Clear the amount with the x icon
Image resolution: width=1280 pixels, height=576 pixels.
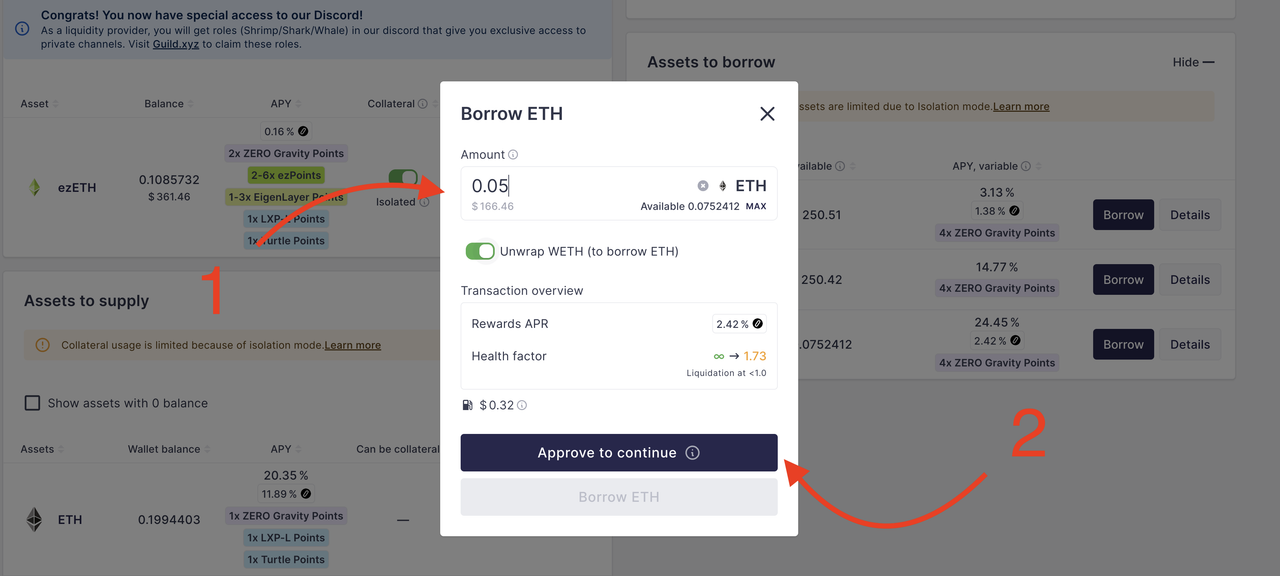click(x=703, y=186)
